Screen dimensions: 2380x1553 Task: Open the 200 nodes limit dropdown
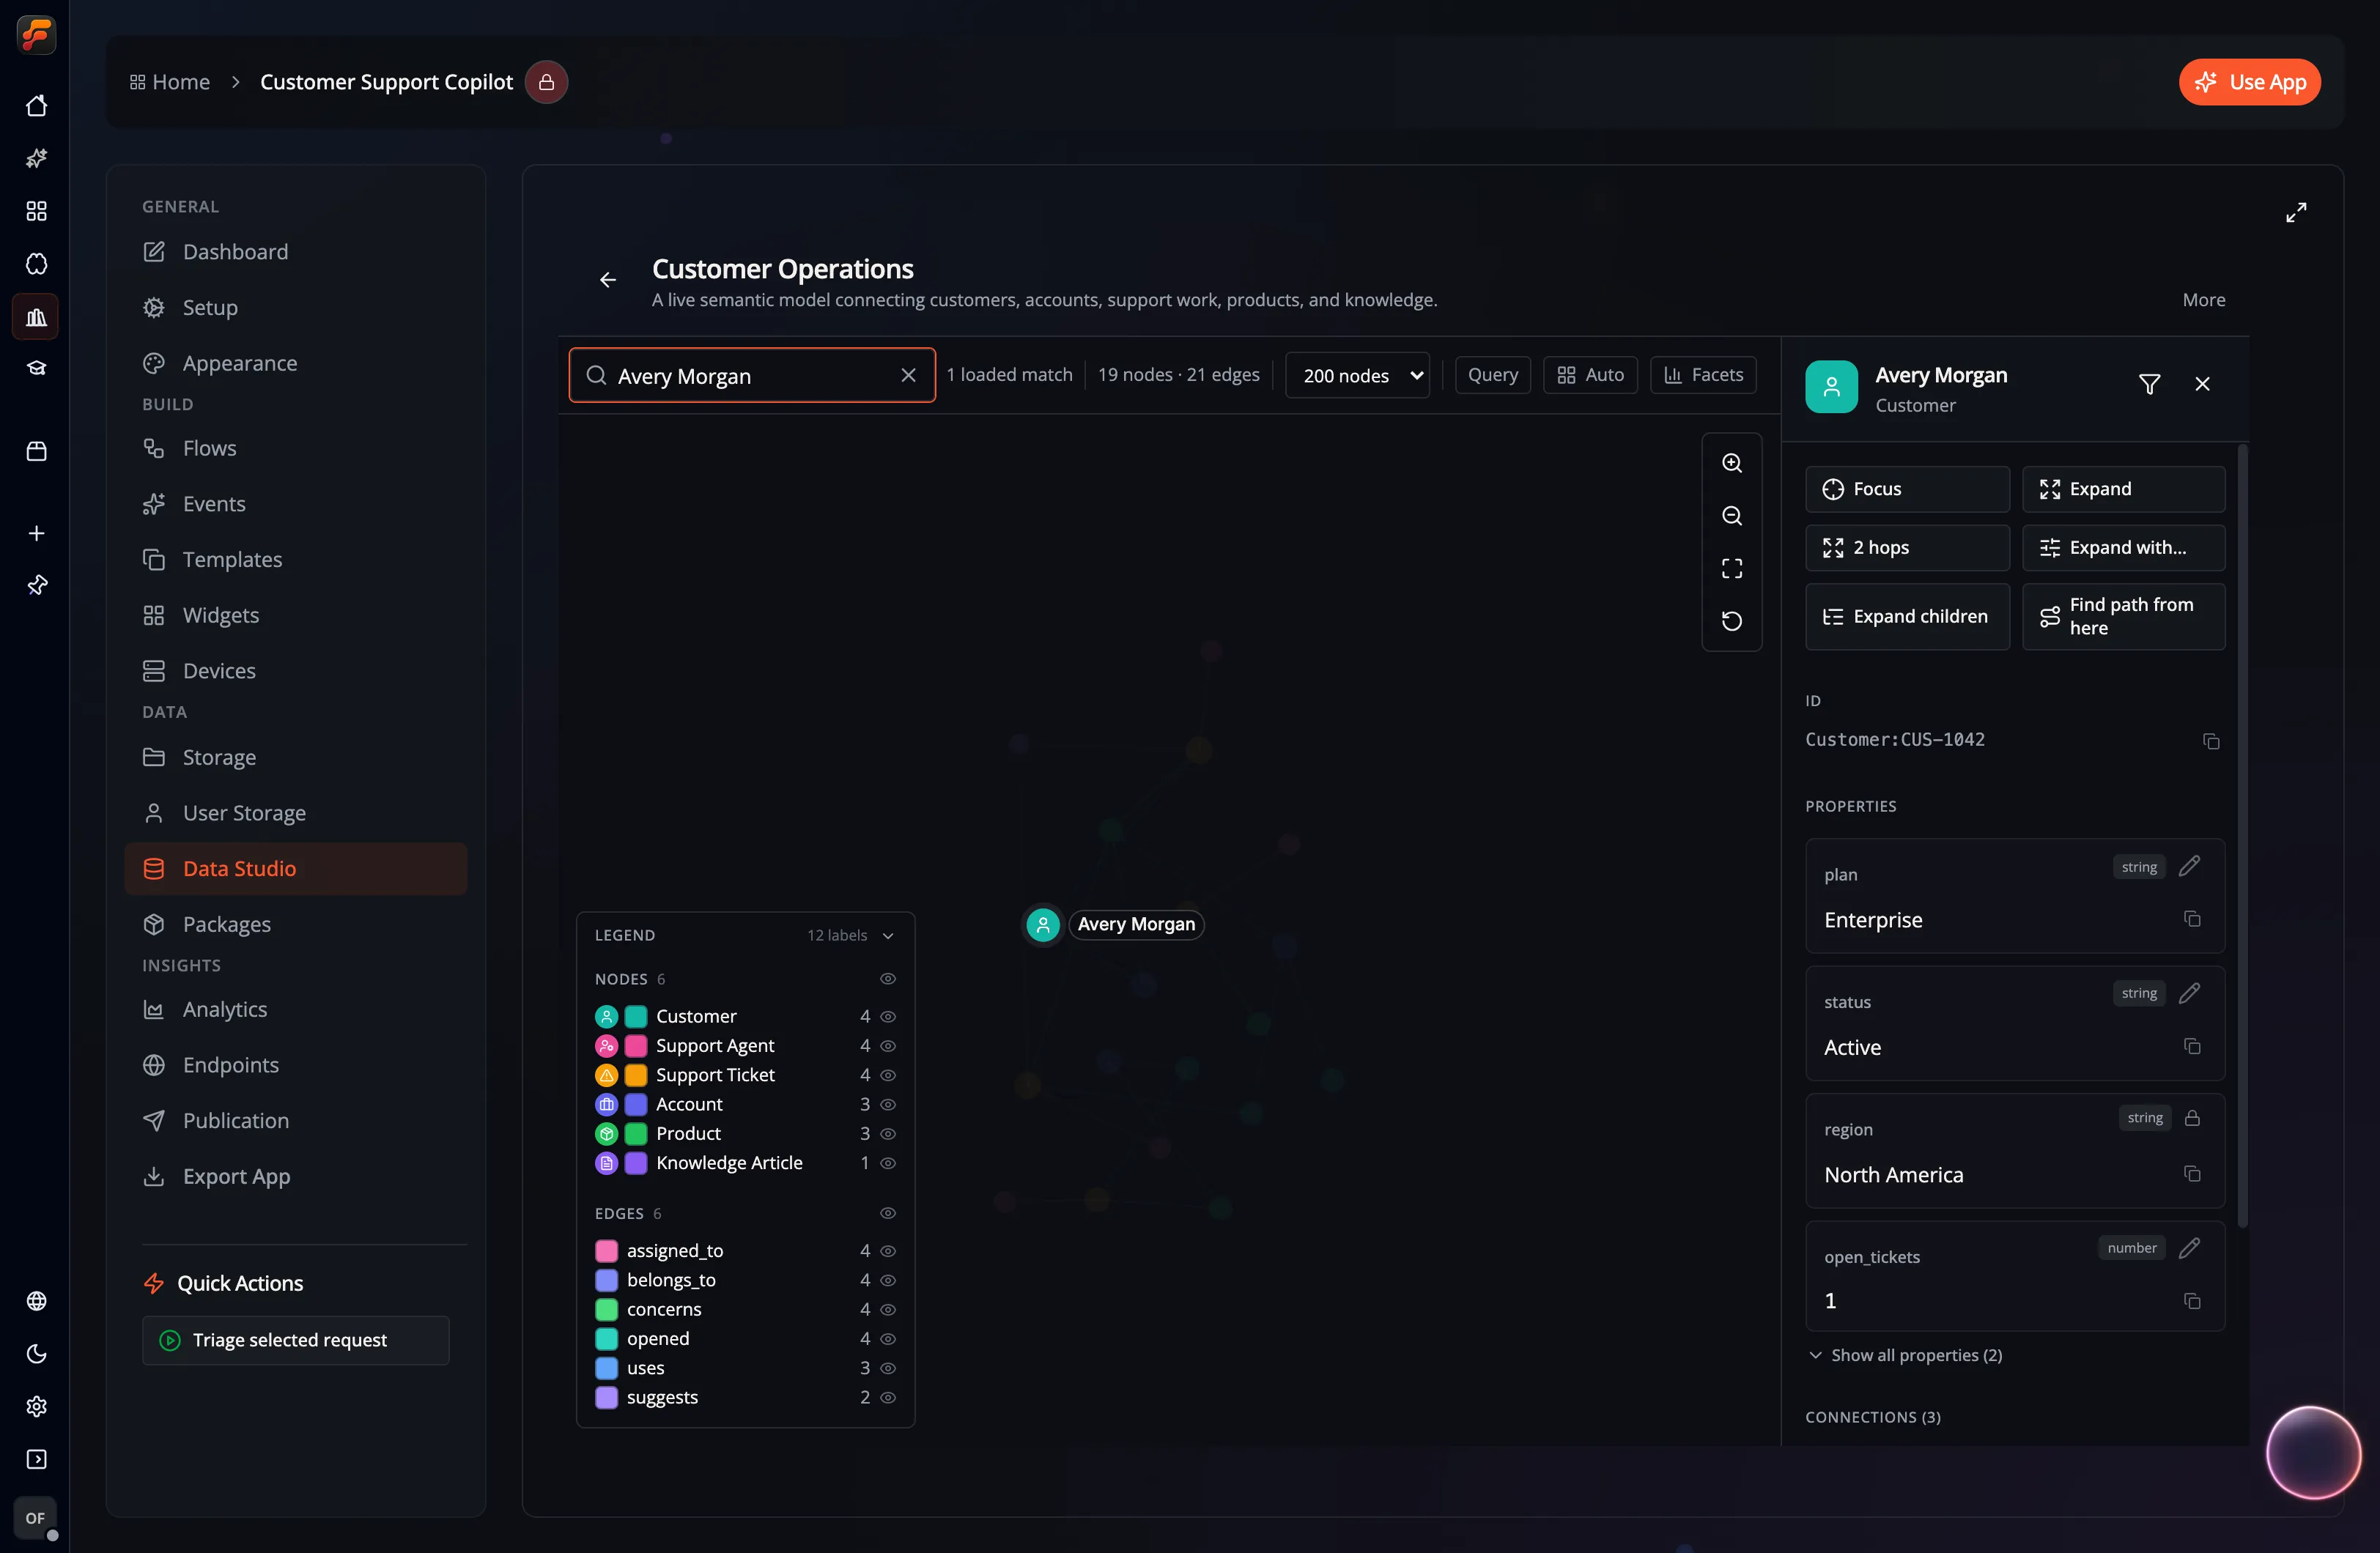pyautogui.click(x=1357, y=375)
